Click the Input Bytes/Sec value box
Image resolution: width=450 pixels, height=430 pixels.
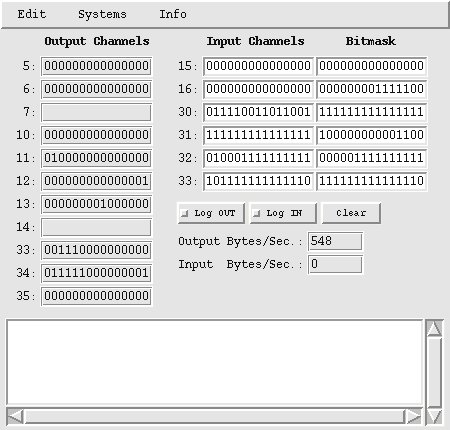pos(335,264)
